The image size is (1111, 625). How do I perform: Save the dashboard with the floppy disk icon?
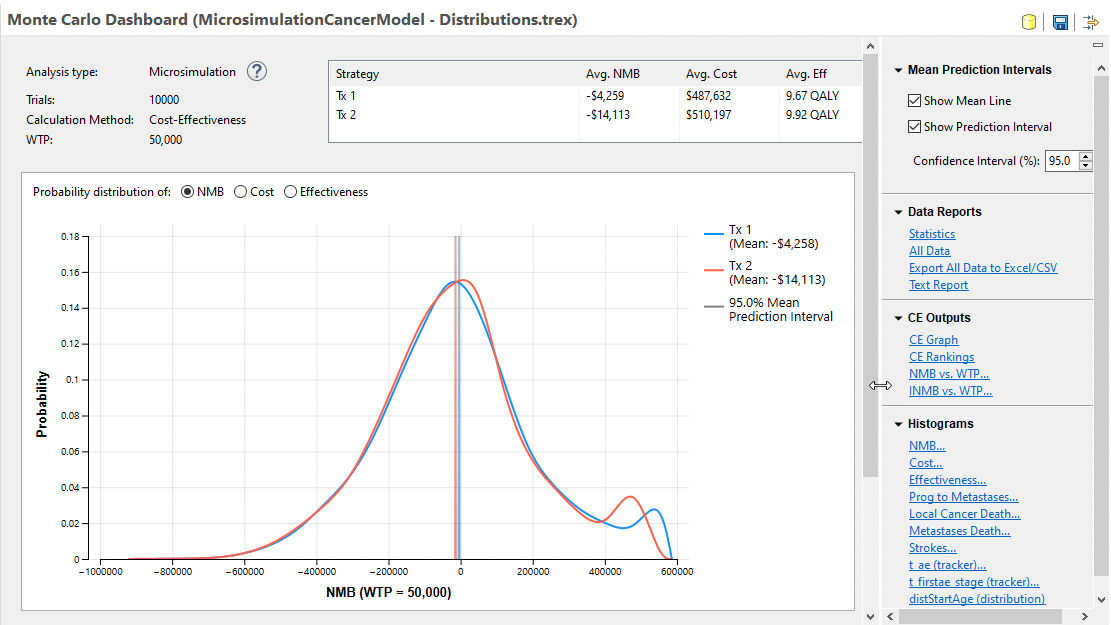pyautogui.click(x=1059, y=21)
